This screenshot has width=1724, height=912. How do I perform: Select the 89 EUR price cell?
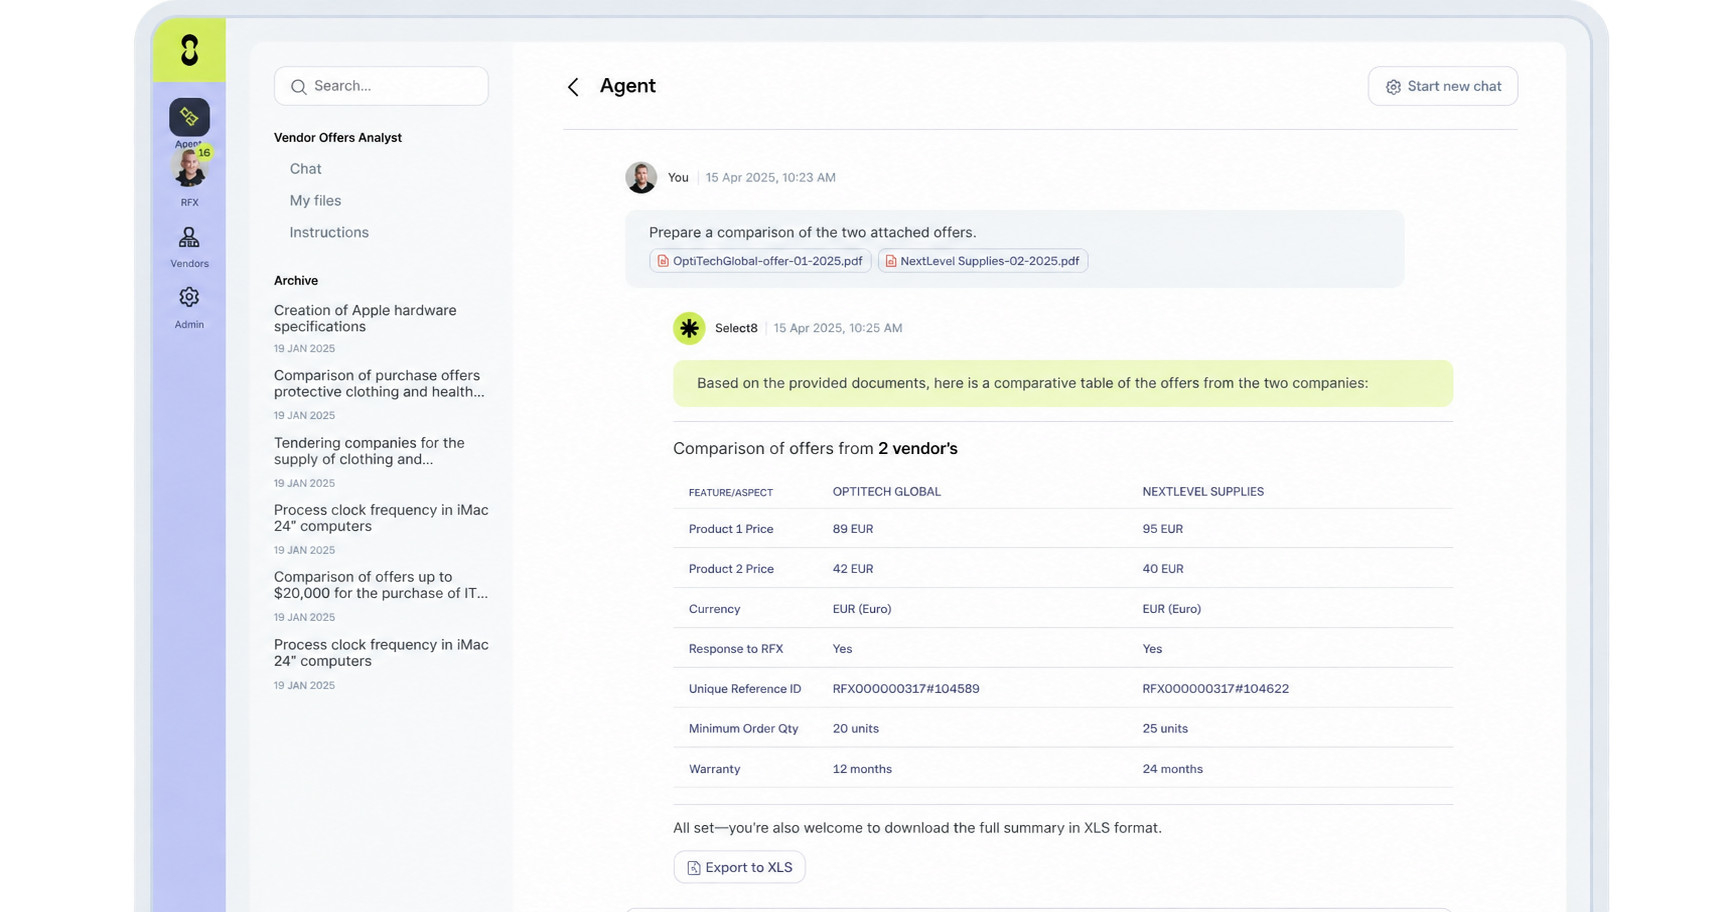[x=853, y=529]
